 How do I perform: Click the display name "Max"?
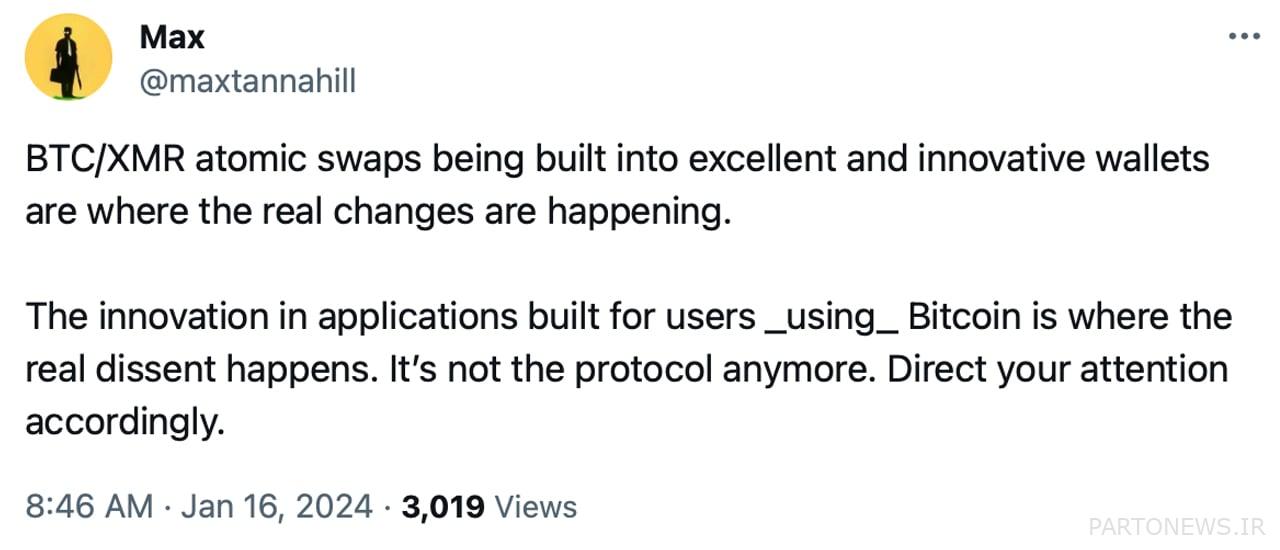(172, 37)
